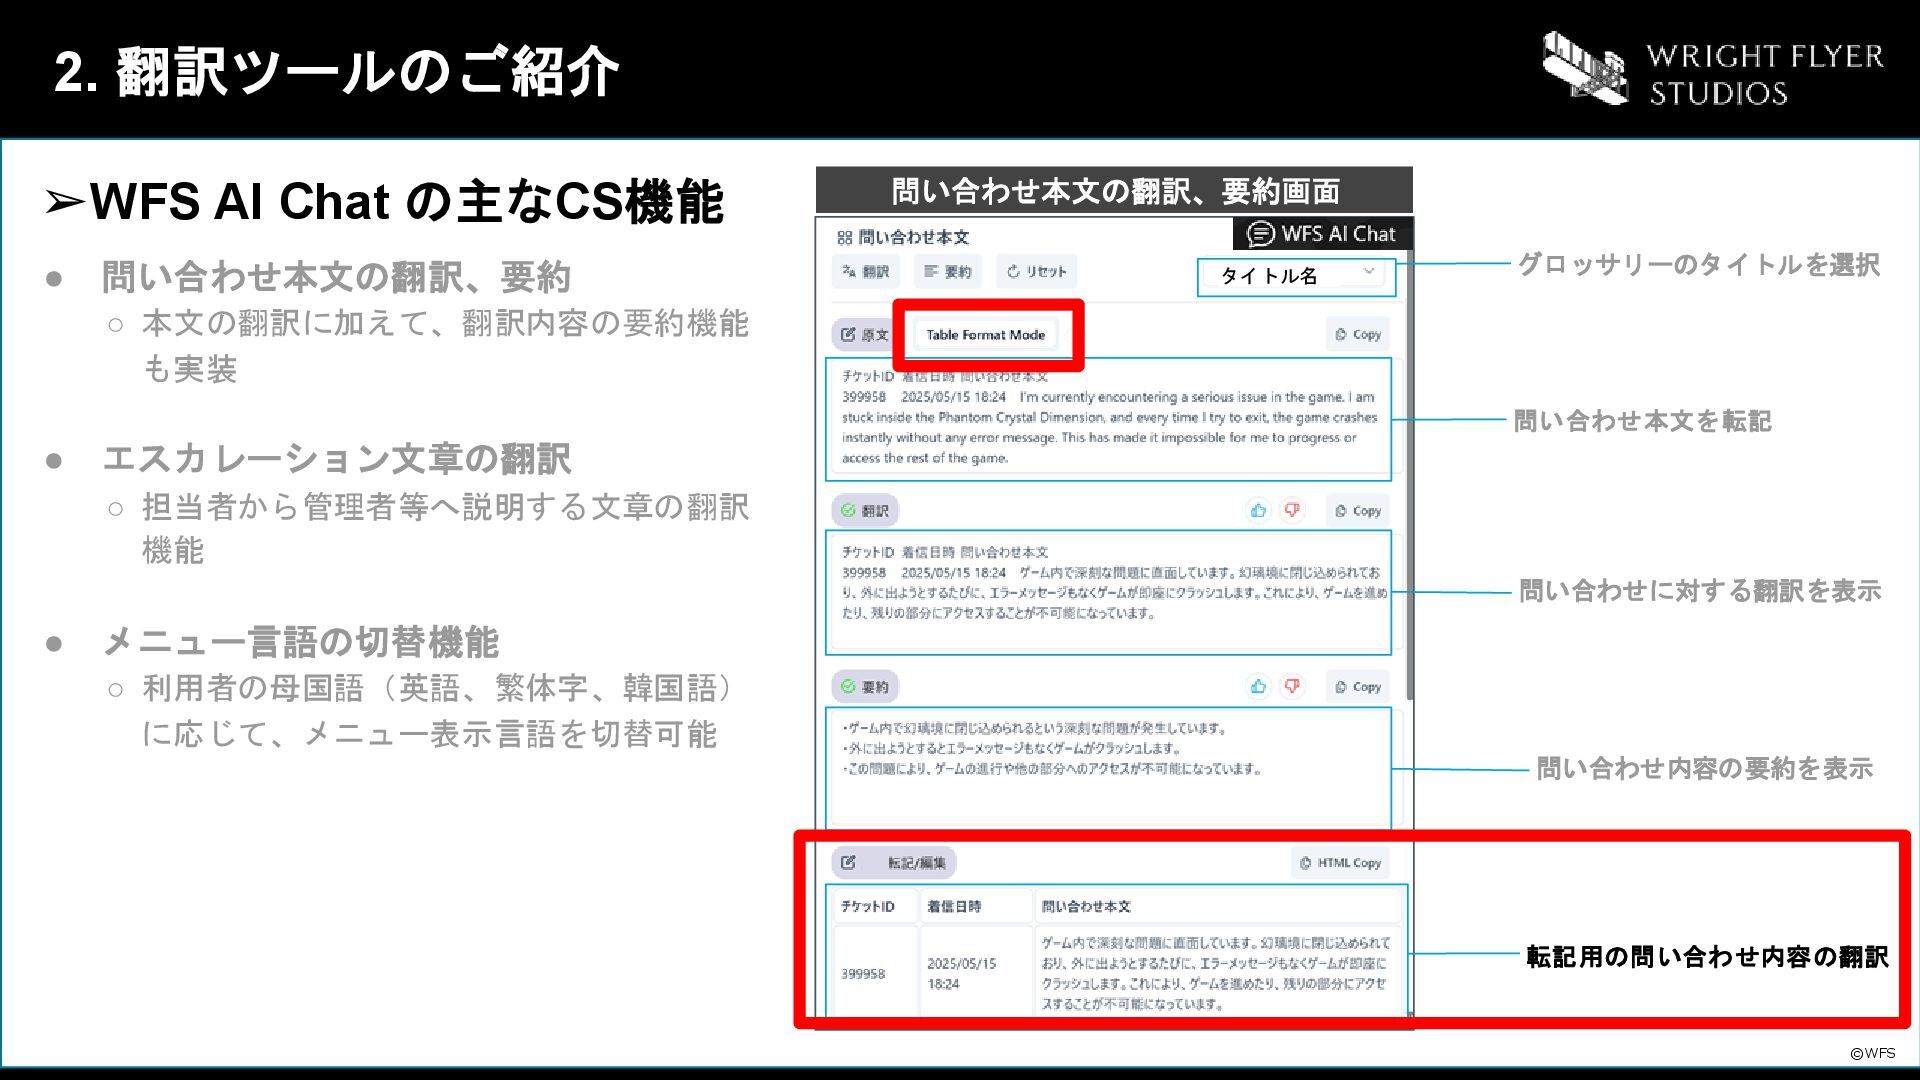Click the 原文 edit icon label
Viewport: 1920px width, 1080px height.
[864, 335]
